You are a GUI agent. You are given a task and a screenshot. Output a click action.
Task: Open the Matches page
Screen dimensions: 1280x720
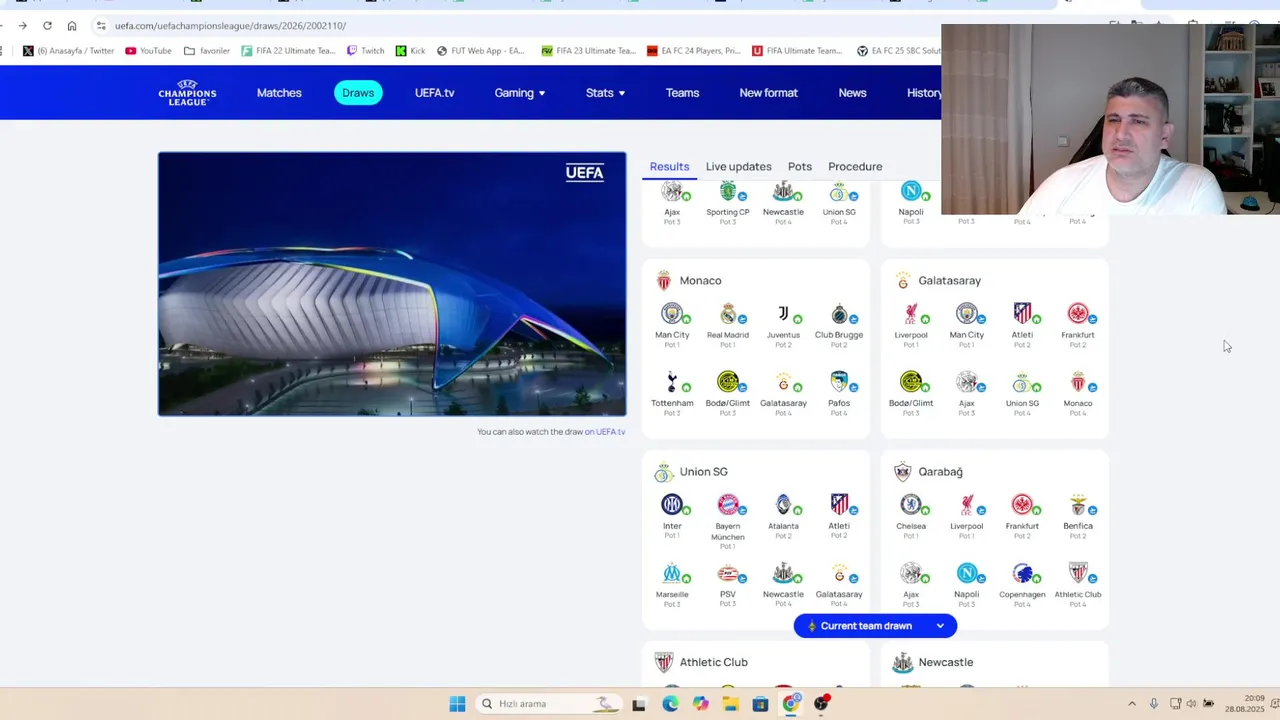point(279,93)
